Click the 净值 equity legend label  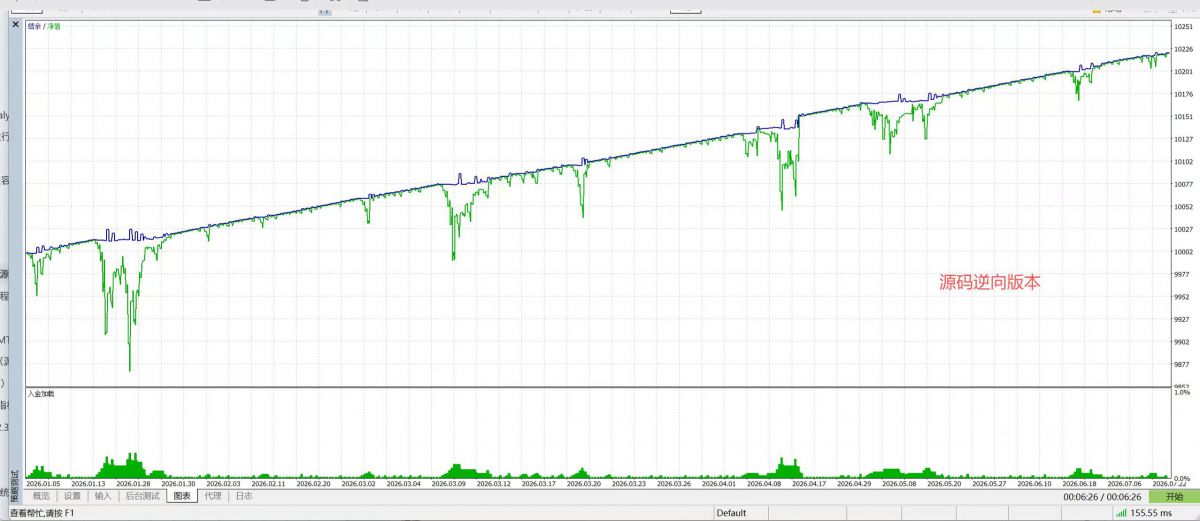tap(52, 25)
